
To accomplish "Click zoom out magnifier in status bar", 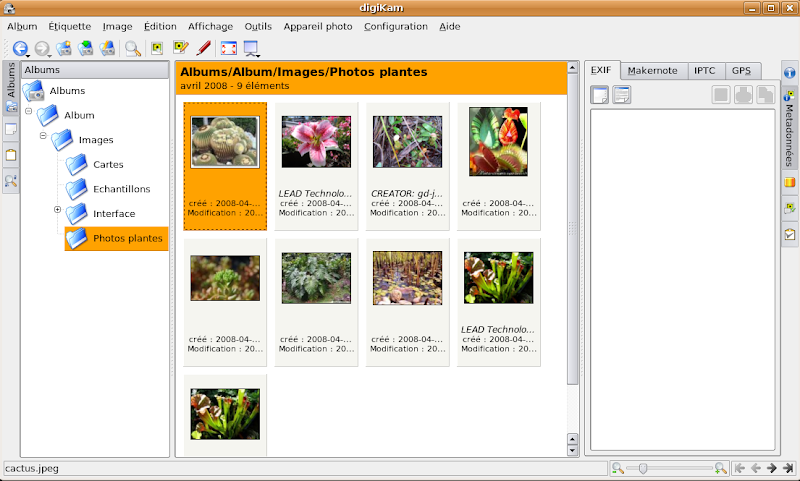I will pos(619,468).
